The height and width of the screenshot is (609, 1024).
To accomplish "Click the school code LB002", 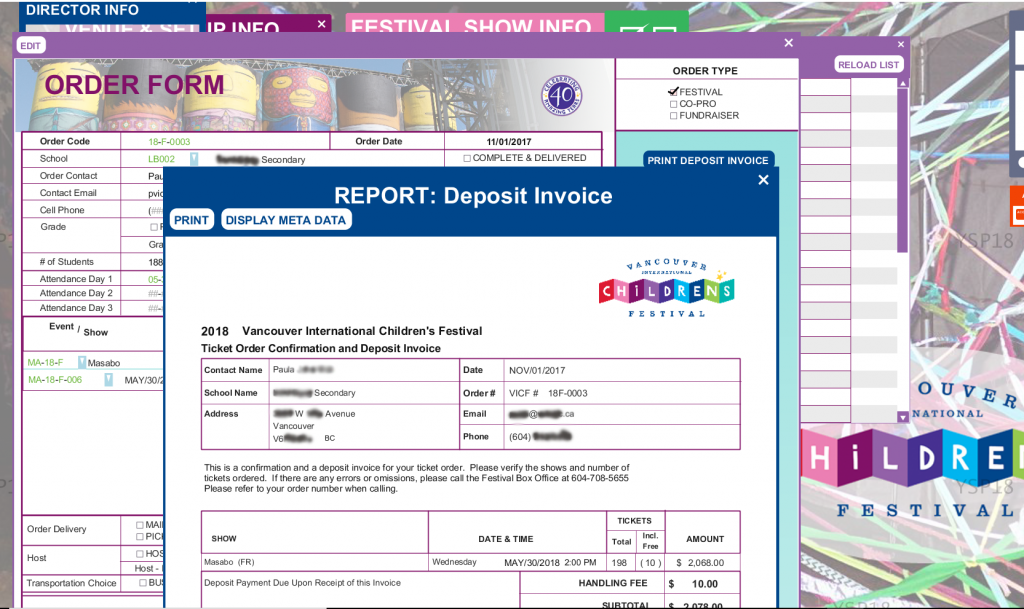I will pyautogui.click(x=161, y=159).
